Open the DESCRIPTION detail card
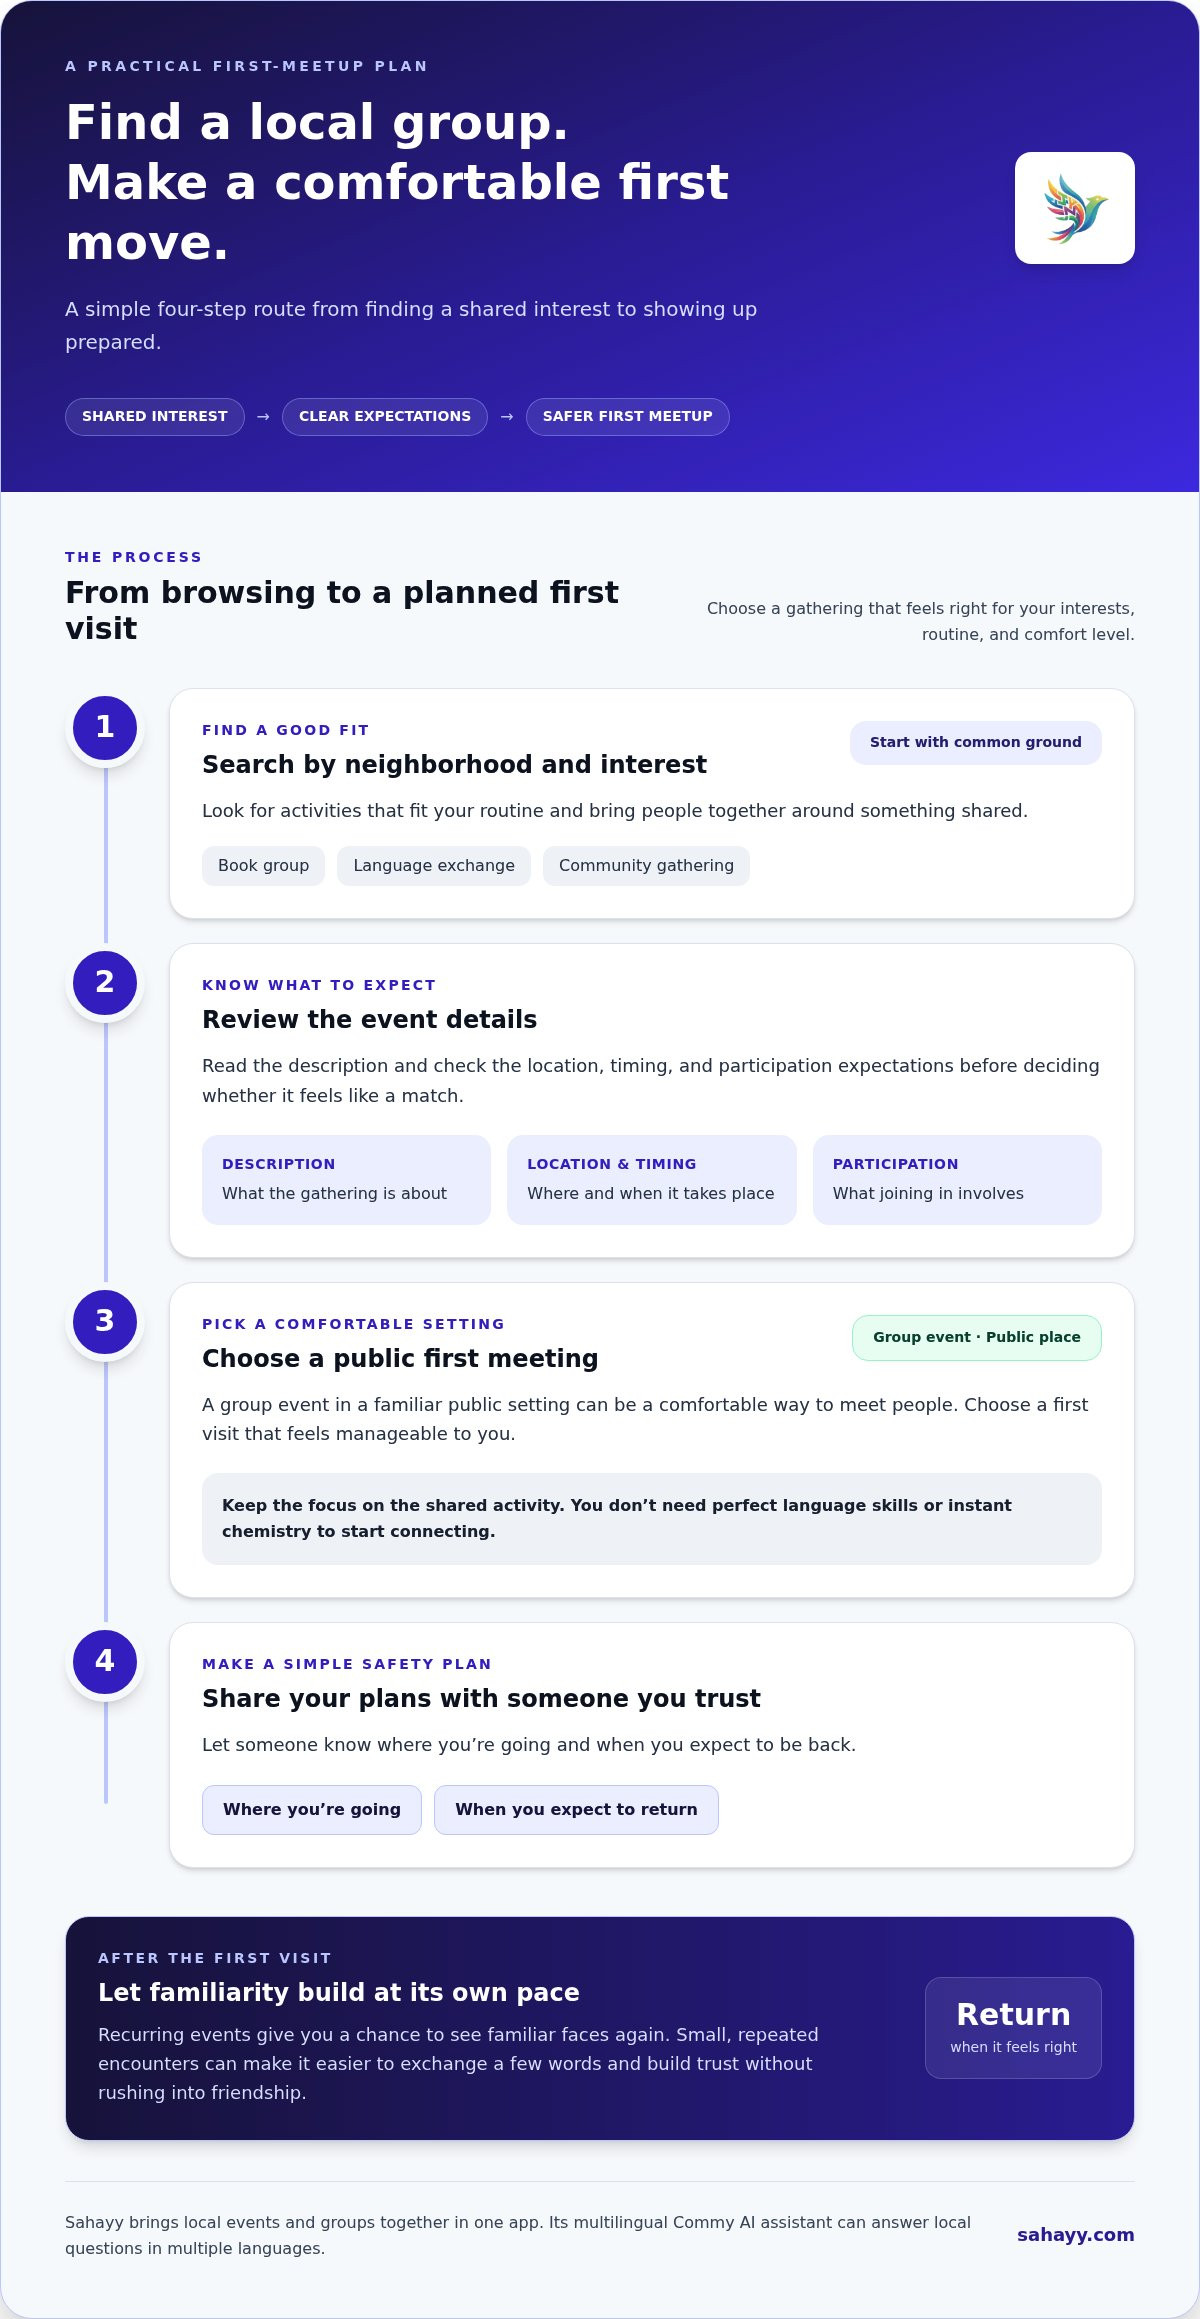The image size is (1200, 2319). 346,1180
